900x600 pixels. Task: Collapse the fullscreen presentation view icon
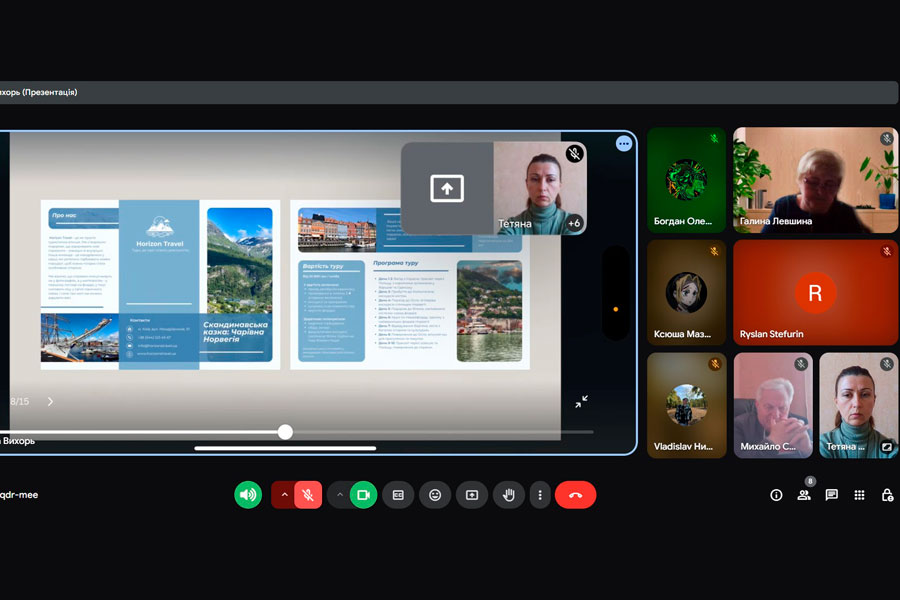581,401
